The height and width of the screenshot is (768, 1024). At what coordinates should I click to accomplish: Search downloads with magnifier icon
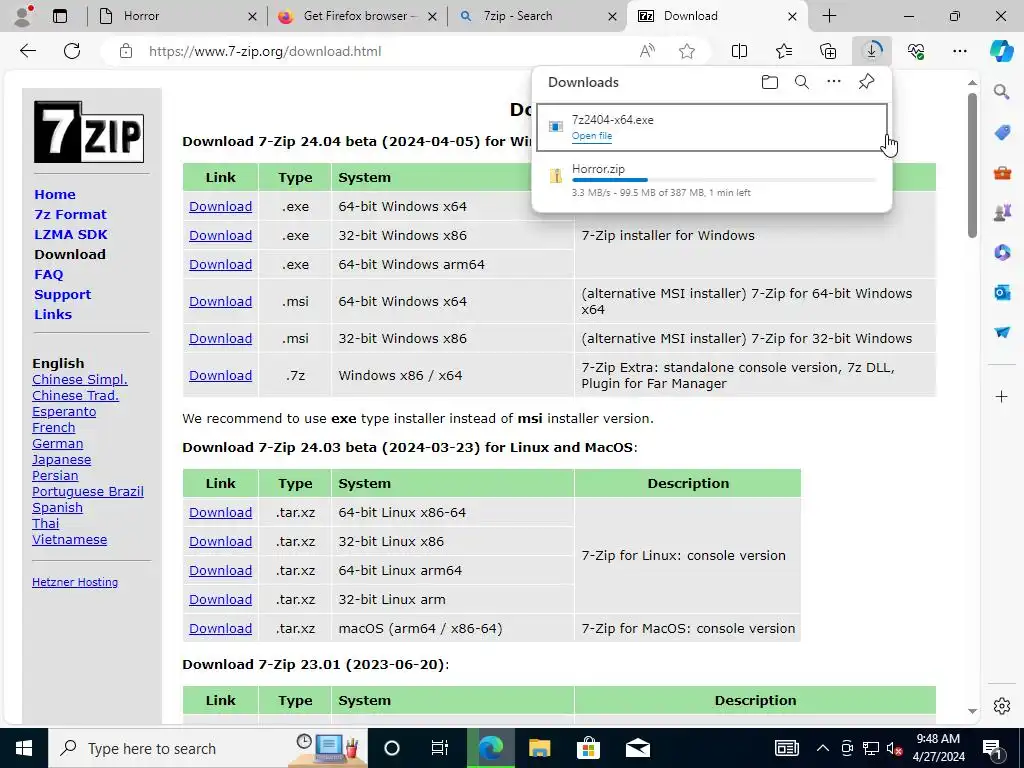(802, 82)
